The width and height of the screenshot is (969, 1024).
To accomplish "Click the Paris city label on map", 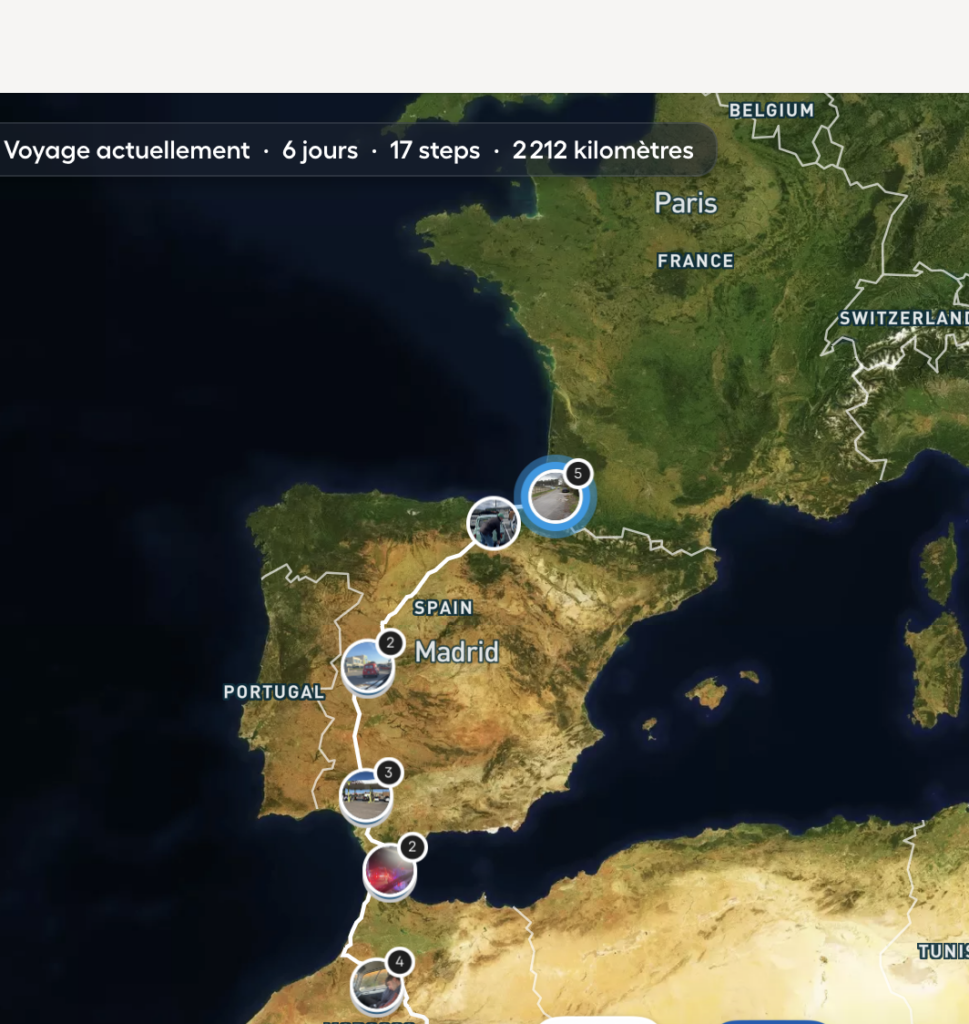I will click(685, 204).
